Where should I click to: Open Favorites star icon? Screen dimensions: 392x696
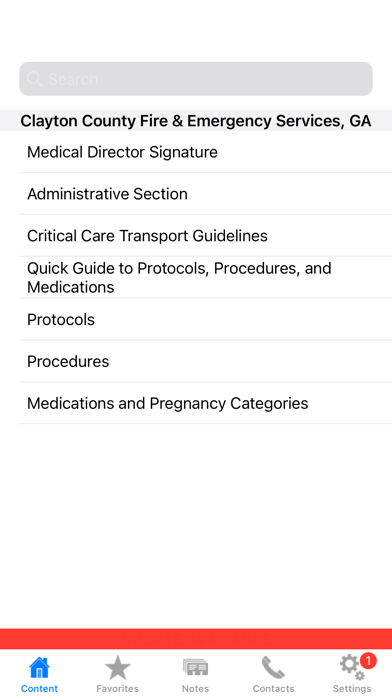[118, 668]
